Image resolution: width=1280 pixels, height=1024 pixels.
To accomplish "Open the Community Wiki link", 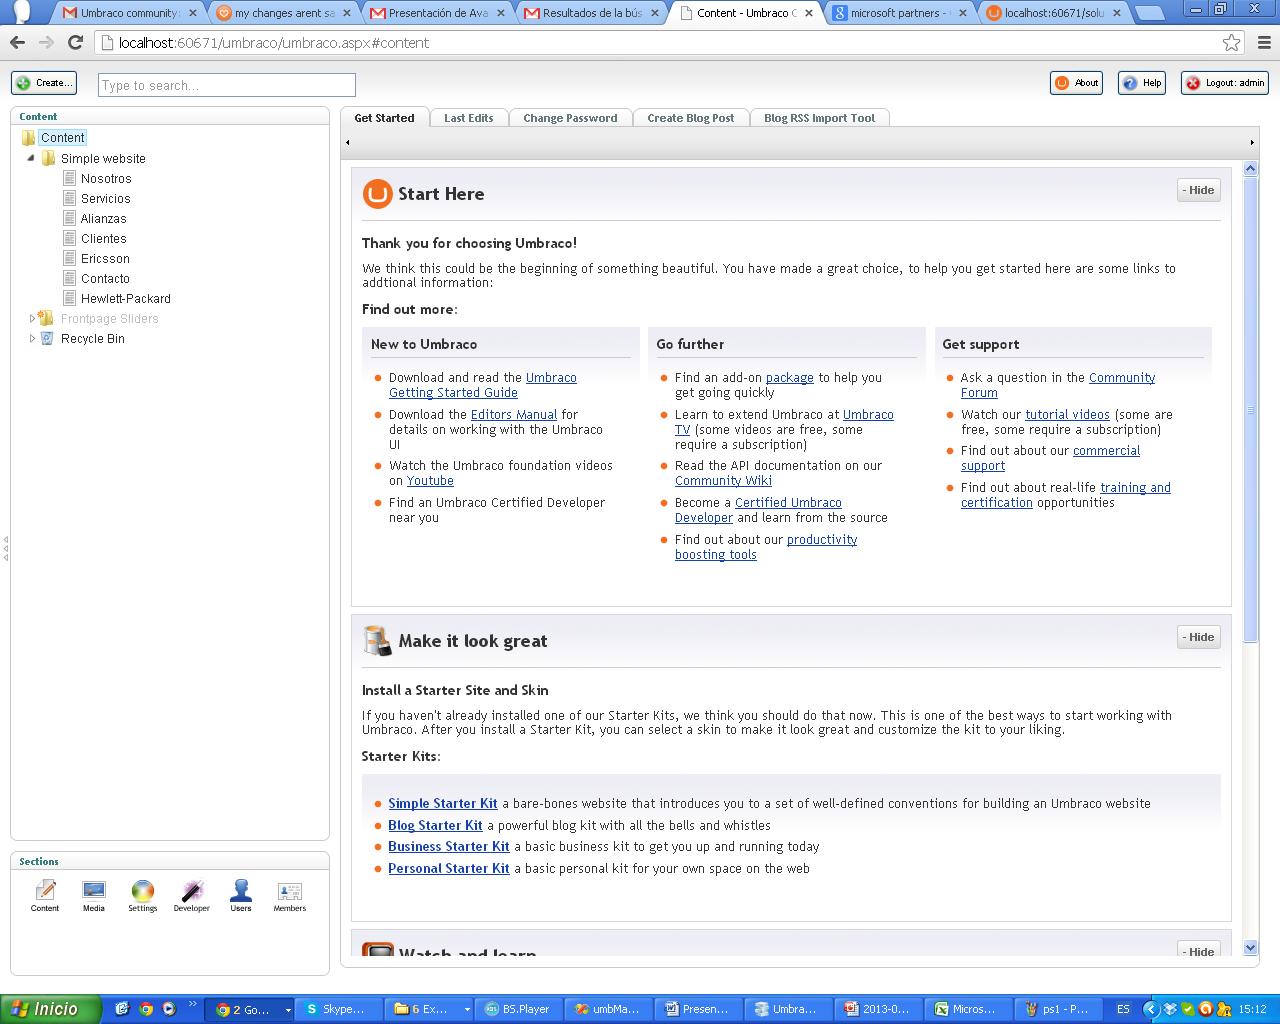I will [723, 480].
